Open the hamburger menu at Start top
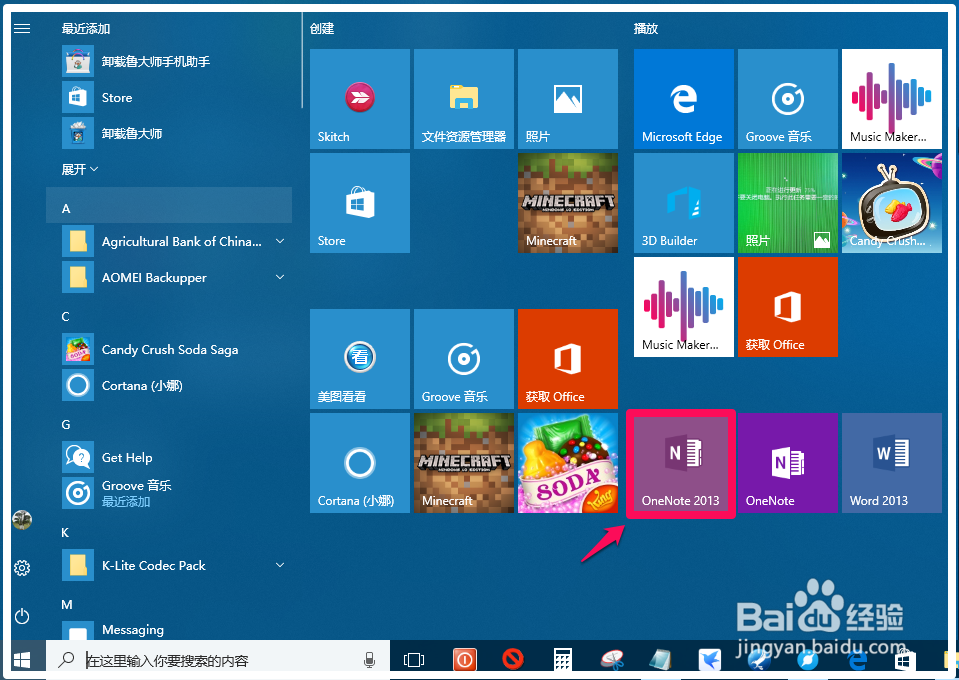The width and height of the screenshot is (959, 680). click(22, 28)
